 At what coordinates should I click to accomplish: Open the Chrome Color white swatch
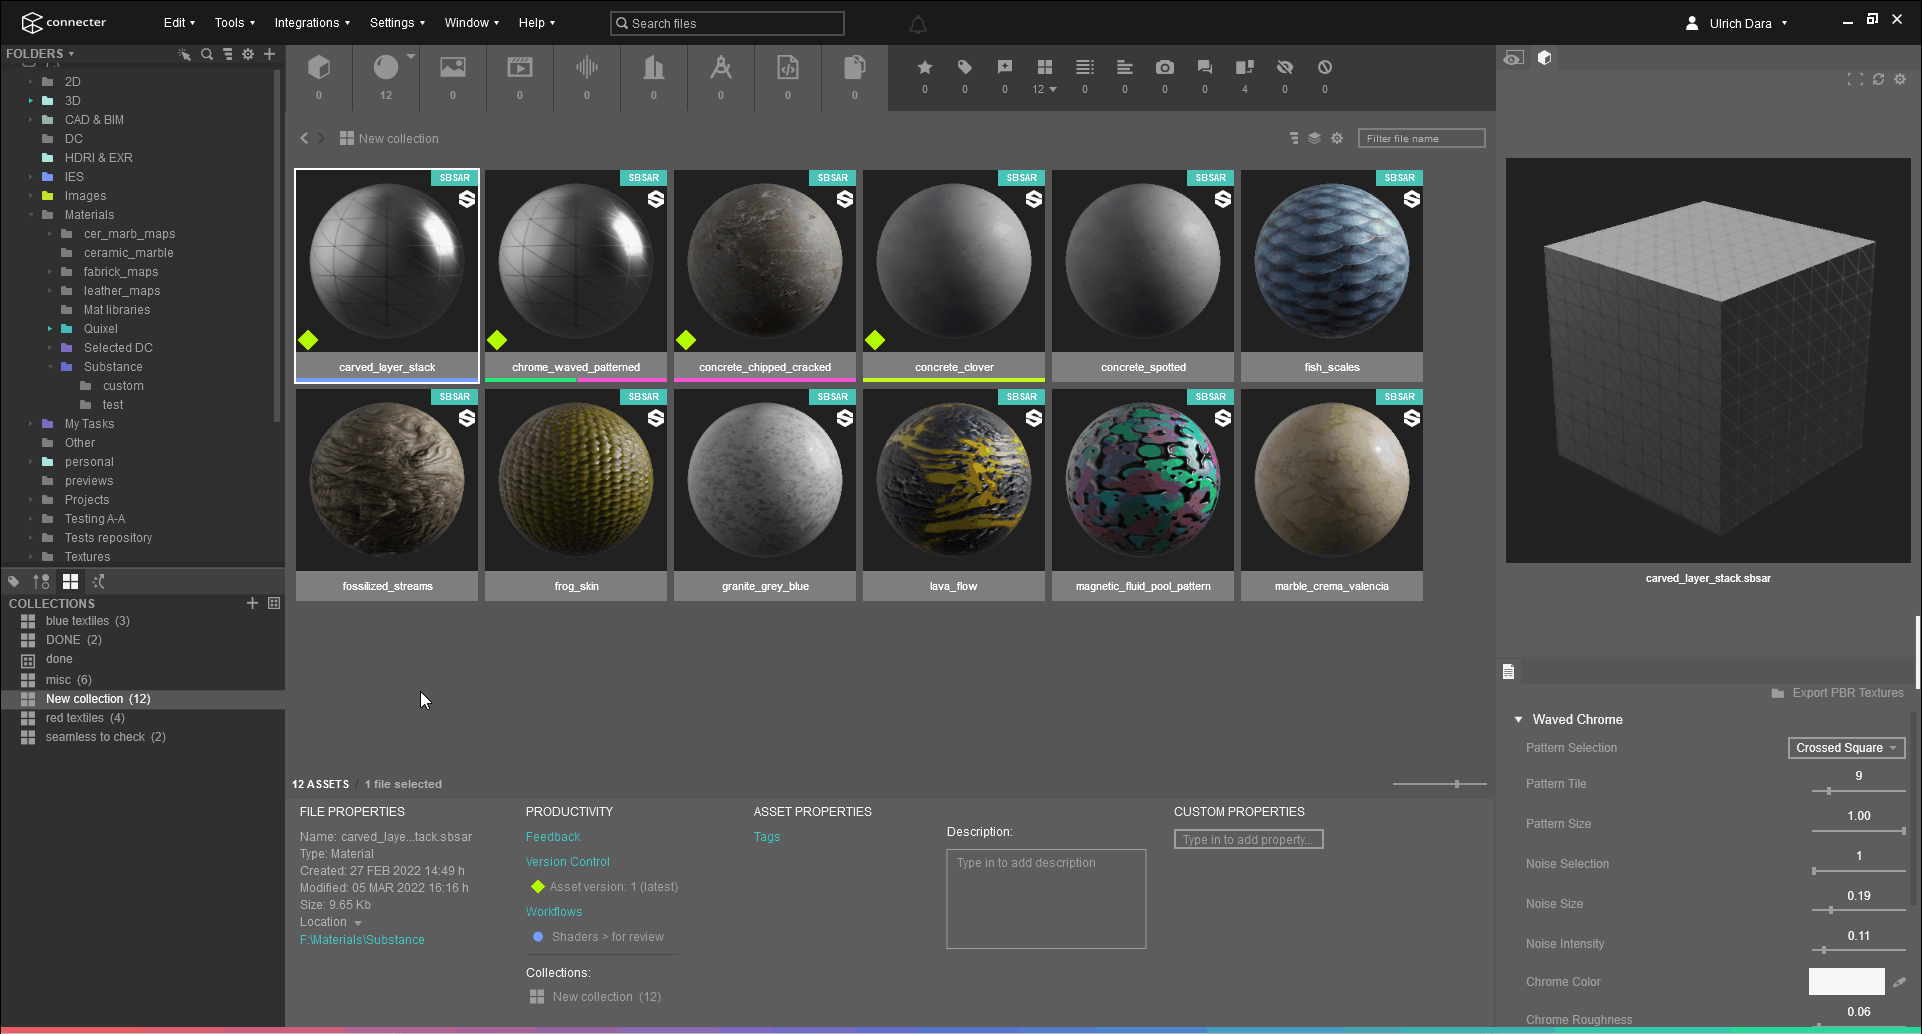coord(1846,982)
